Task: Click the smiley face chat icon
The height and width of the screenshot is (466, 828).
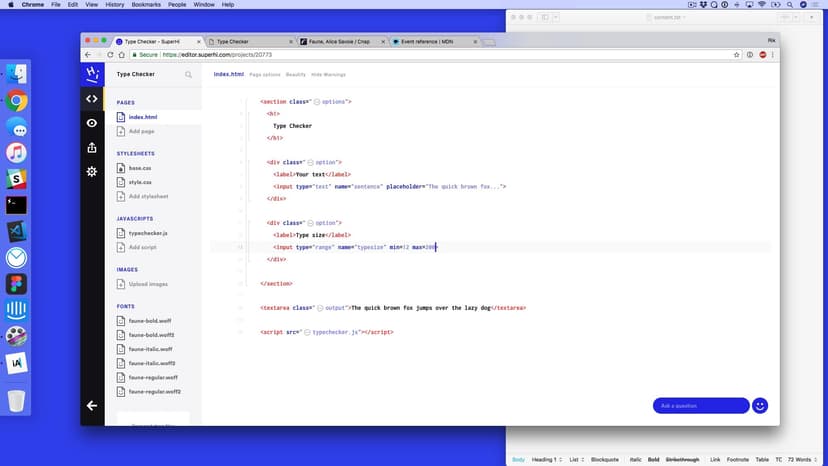Action: (x=760, y=405)
